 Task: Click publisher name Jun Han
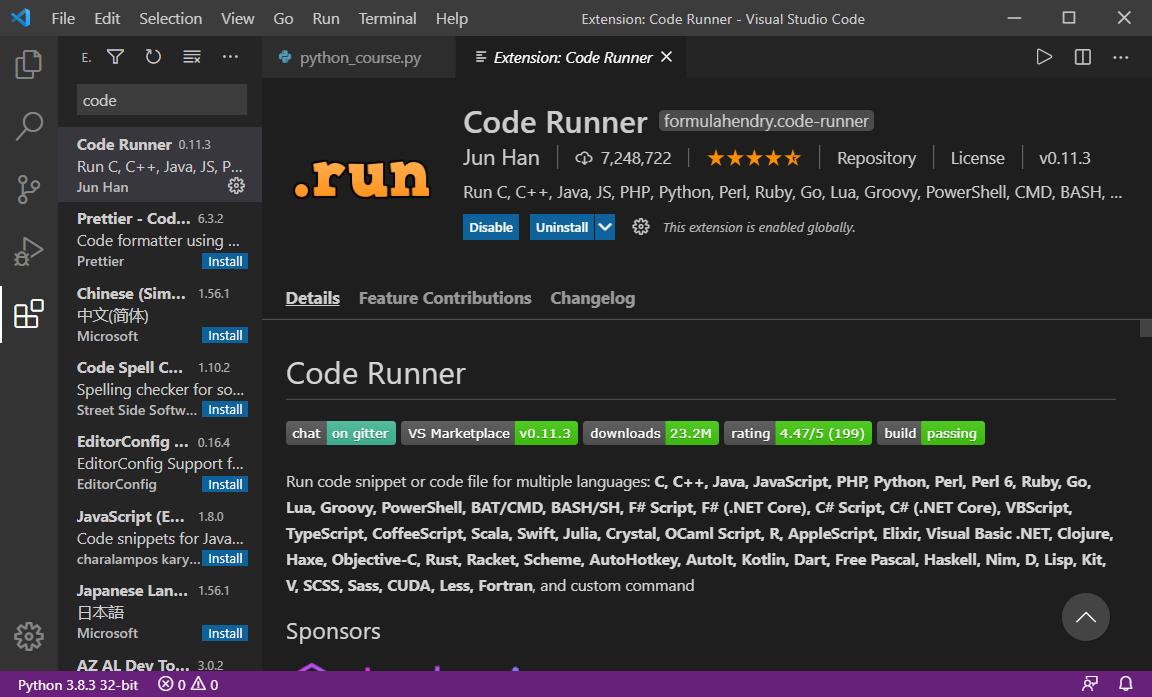pos(501,158)
